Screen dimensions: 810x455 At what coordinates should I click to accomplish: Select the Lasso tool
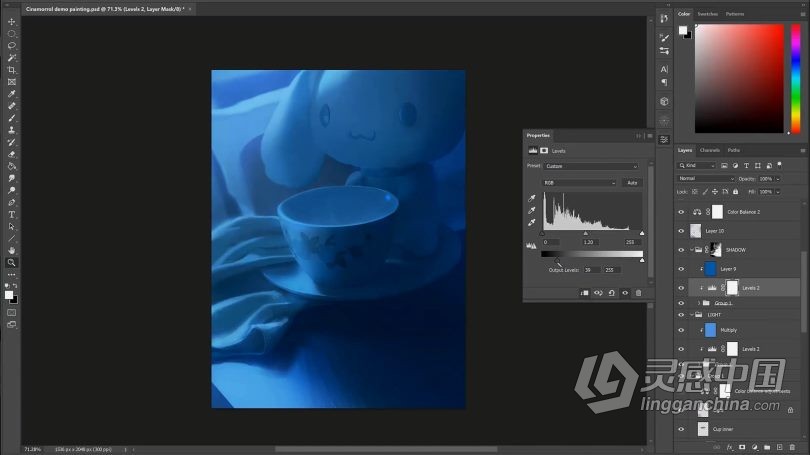tap(11, 45)
